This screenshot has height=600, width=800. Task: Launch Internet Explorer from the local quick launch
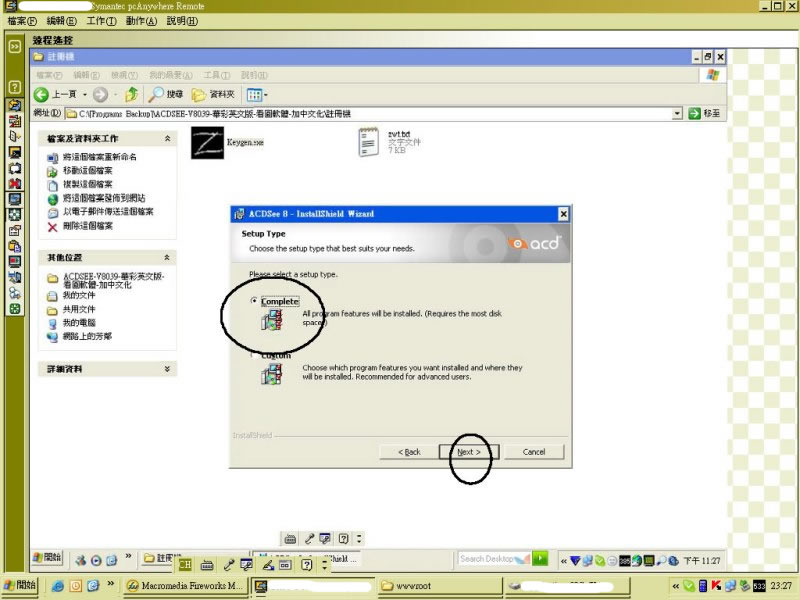(x=58, y=586)
